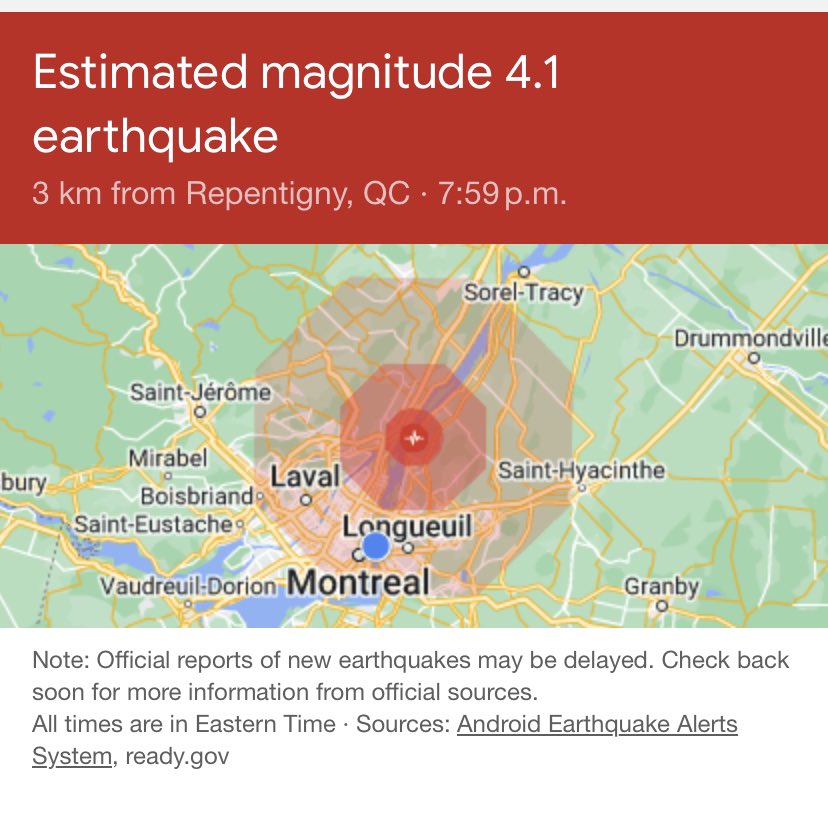828x813 pixels.
Task: Click the earthquake epicenter seismograph icon
Action: click(415, 438)
